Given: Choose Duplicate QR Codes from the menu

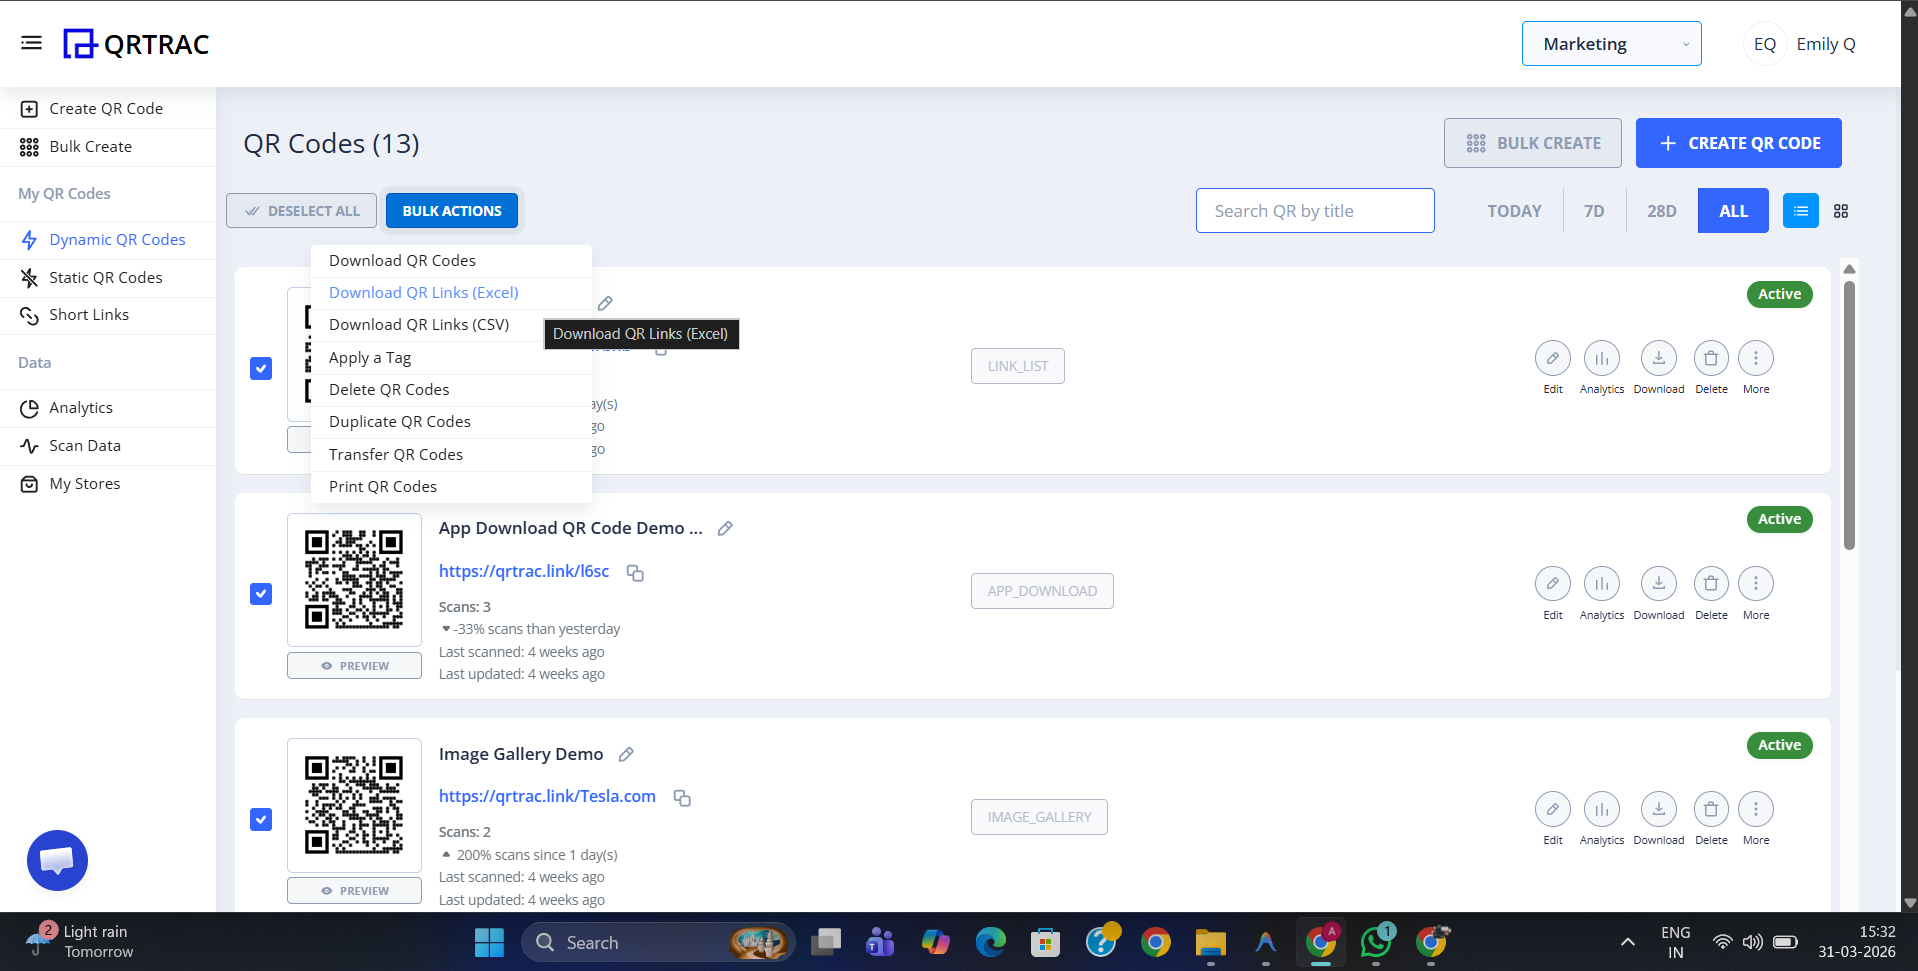Looking at the screenshot, I should coord(399,421).
